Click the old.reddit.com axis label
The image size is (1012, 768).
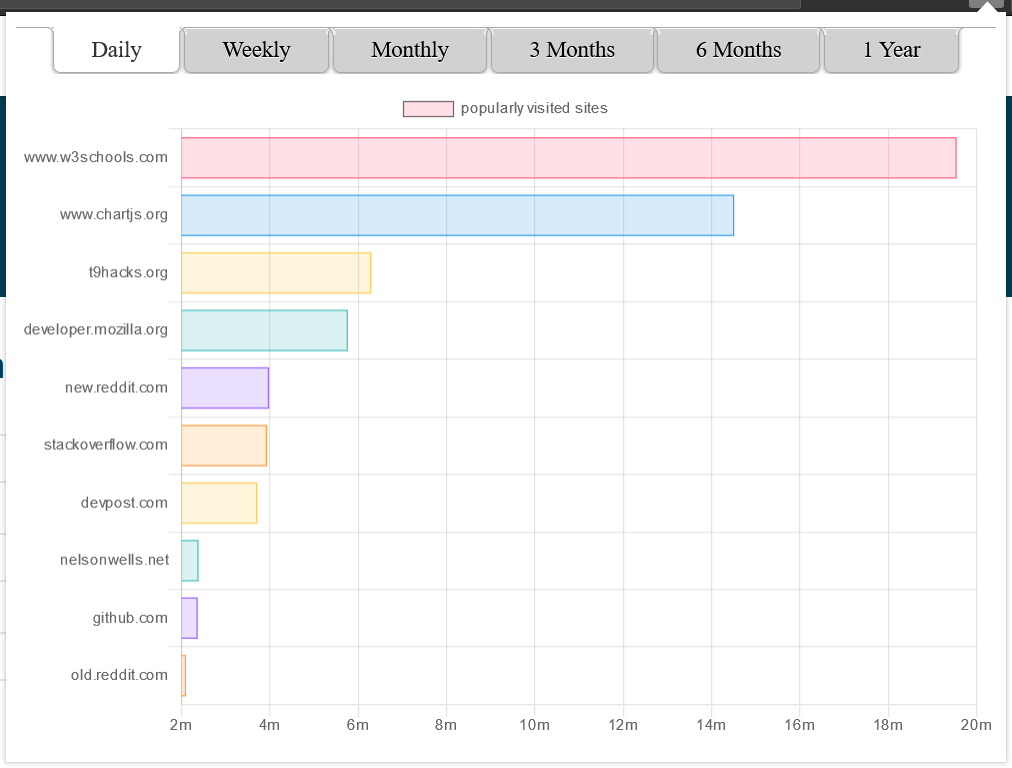click(x=119, y=675)
